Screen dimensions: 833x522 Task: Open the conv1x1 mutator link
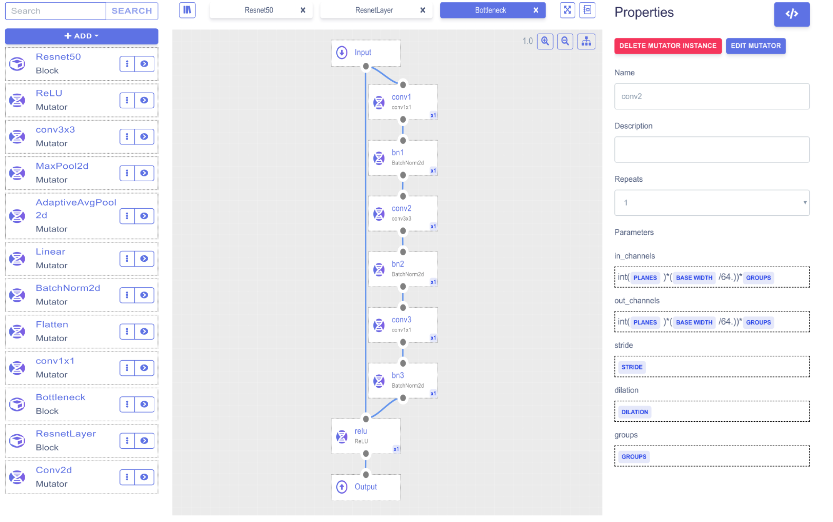55,361
